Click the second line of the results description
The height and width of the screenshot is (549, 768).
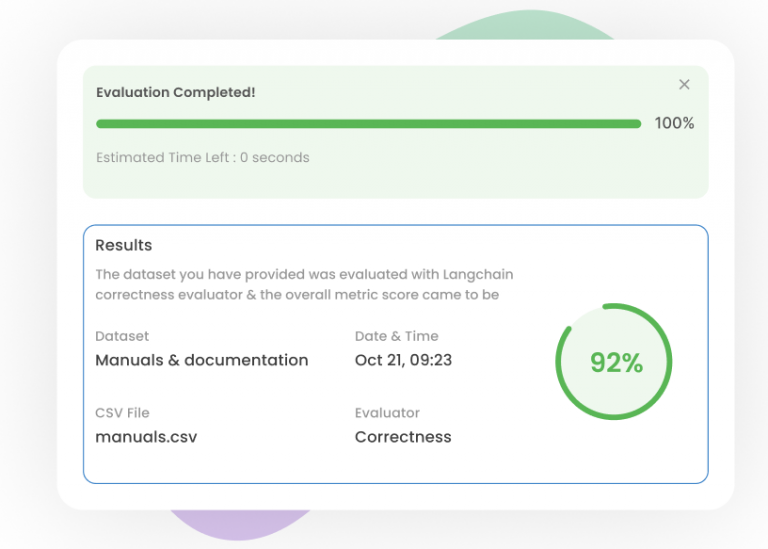(x=296, y=295)
